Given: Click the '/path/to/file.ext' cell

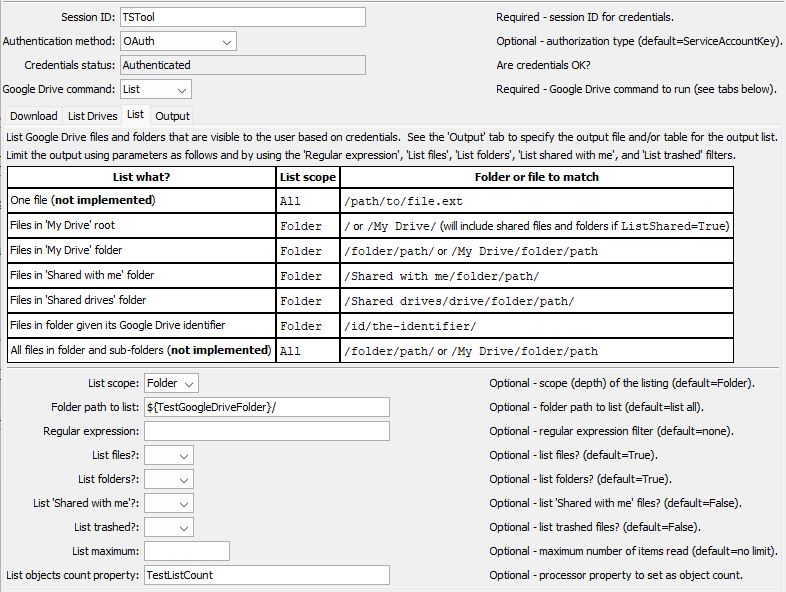Looking at the screenshot, I should (x=536, y=201).
